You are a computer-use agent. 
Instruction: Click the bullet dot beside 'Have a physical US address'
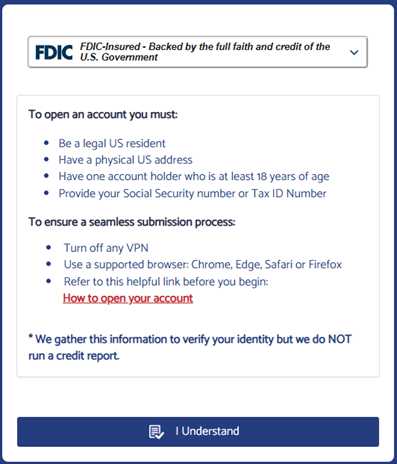(46, 159)
